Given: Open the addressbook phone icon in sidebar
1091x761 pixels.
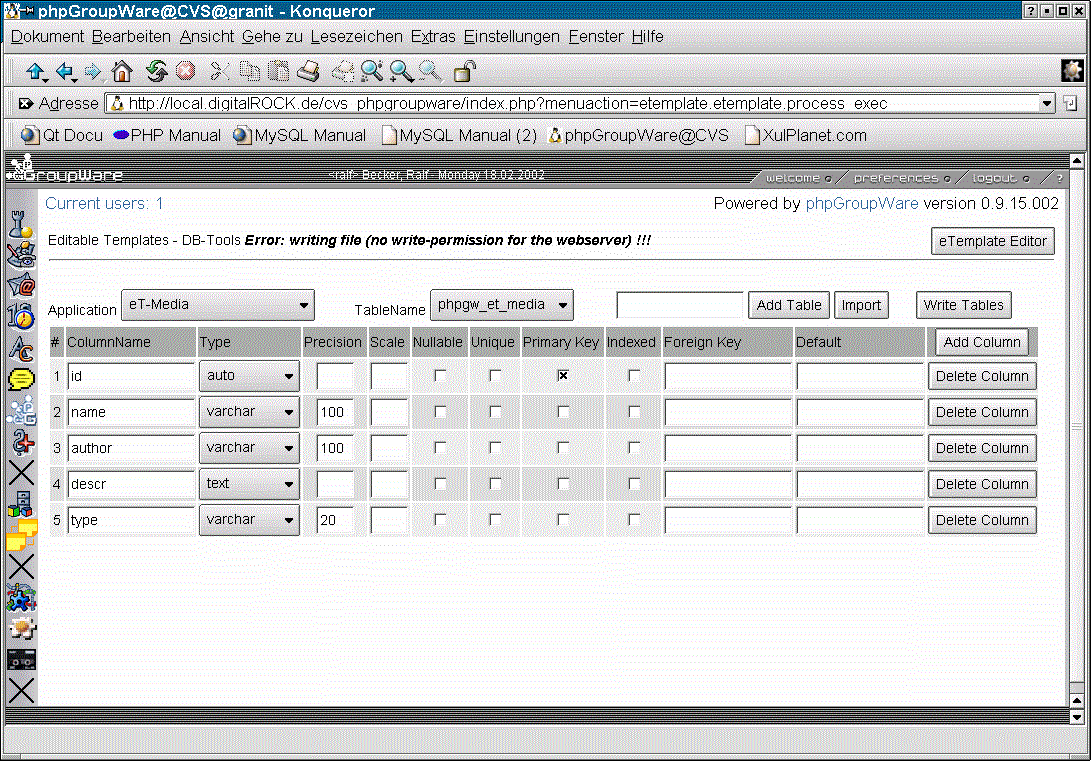Looking at the screenshot, I should (21, 254).
